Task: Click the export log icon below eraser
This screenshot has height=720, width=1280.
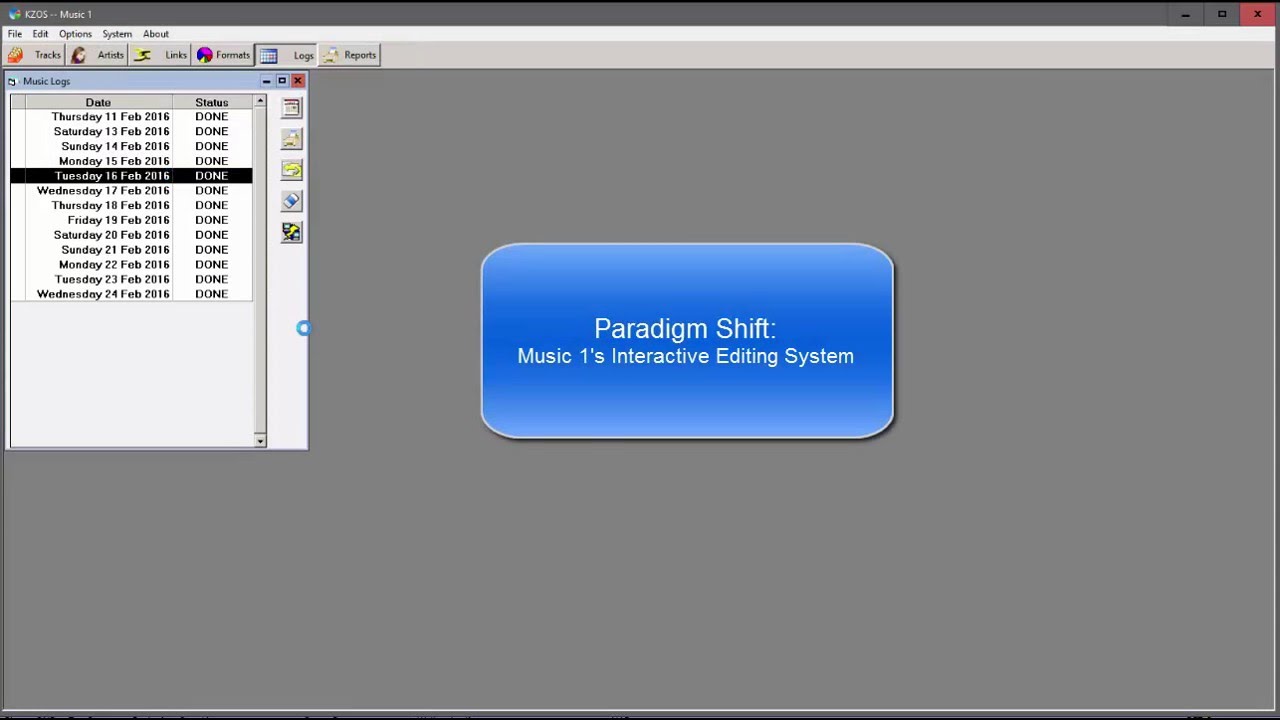Action: tap(291, 232)
